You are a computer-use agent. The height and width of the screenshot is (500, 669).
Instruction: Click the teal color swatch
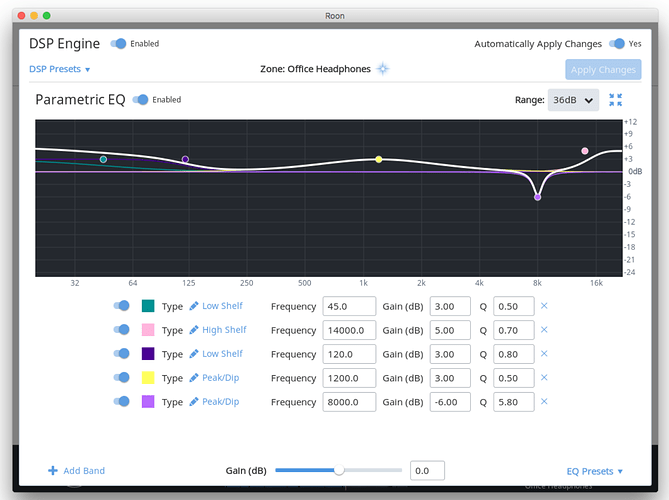point(148,306)
